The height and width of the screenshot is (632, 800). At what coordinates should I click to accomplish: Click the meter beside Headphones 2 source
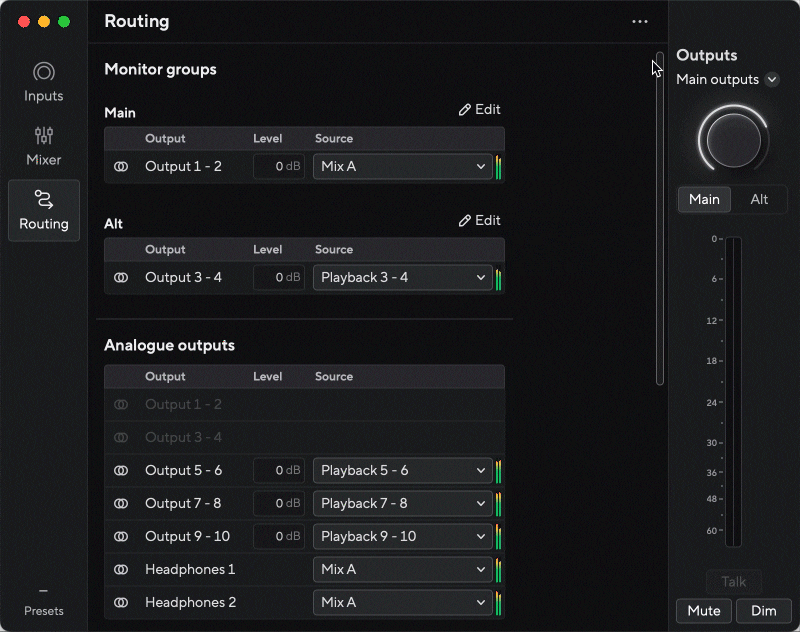tap(498, 603)
